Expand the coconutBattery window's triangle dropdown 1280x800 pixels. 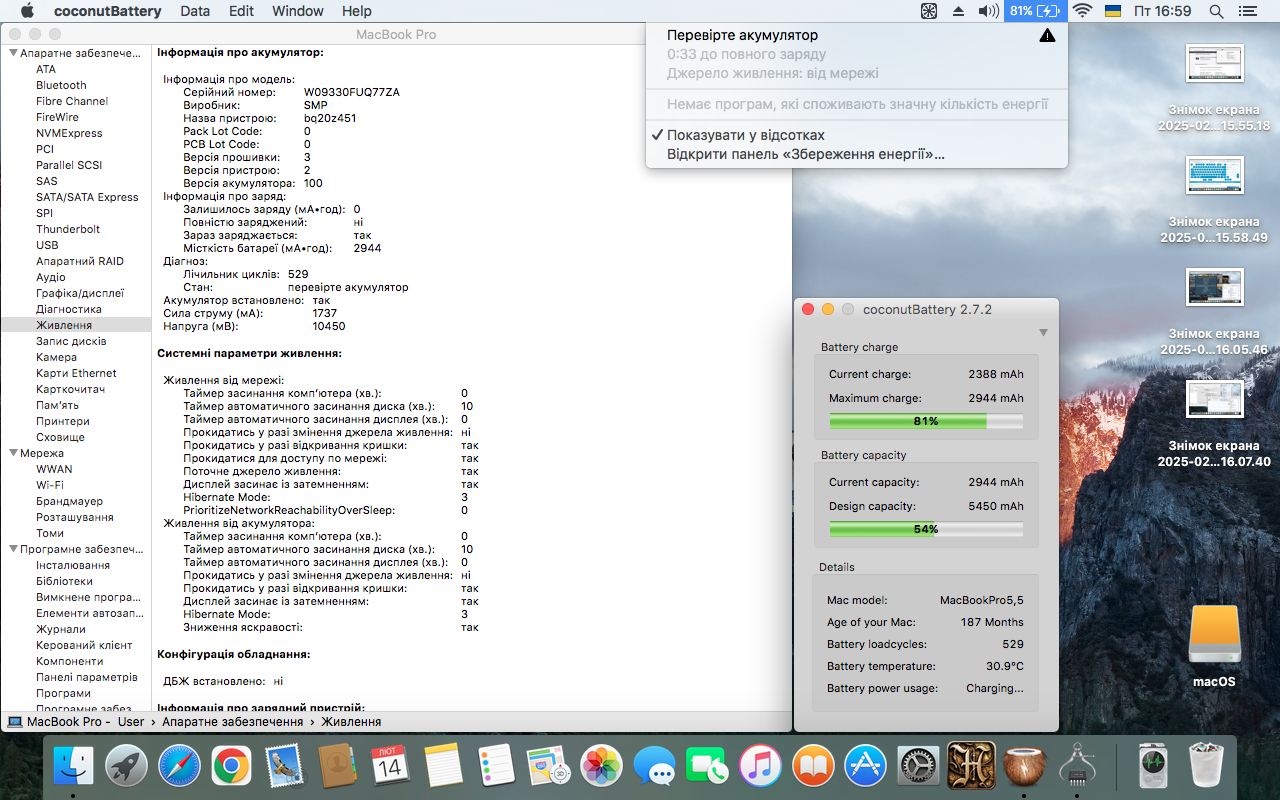1043,333
